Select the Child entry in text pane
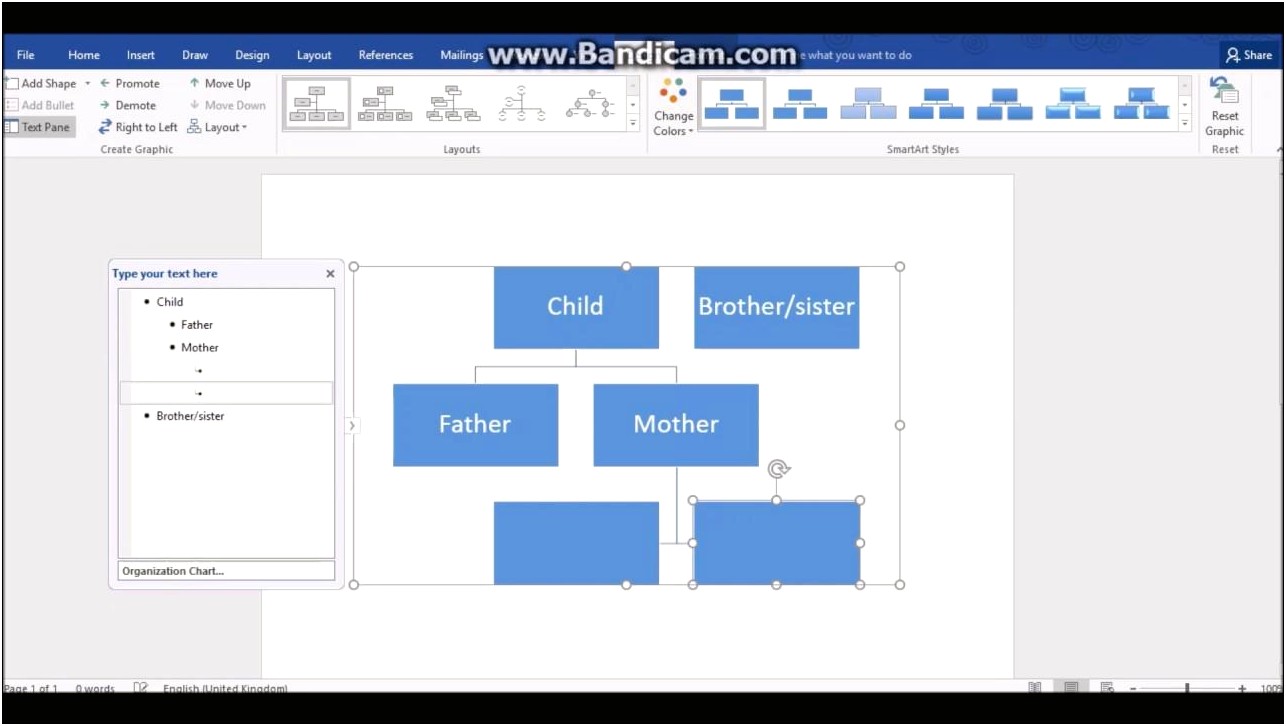 [170, 301]
